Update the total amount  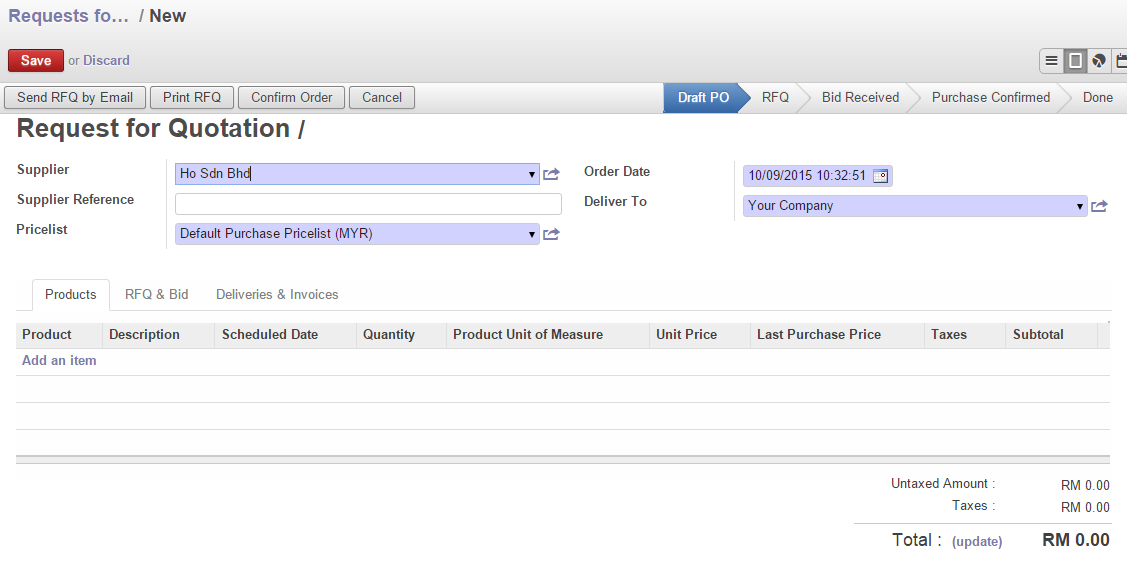point(977,542)
